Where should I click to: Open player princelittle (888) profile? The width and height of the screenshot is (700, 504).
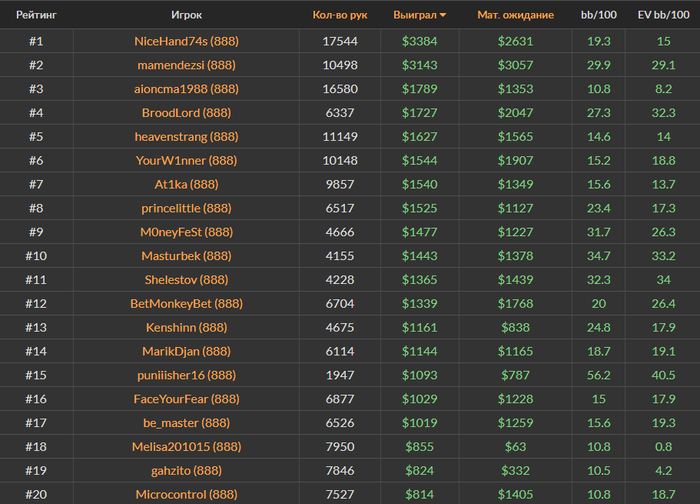tap(187, 208)
